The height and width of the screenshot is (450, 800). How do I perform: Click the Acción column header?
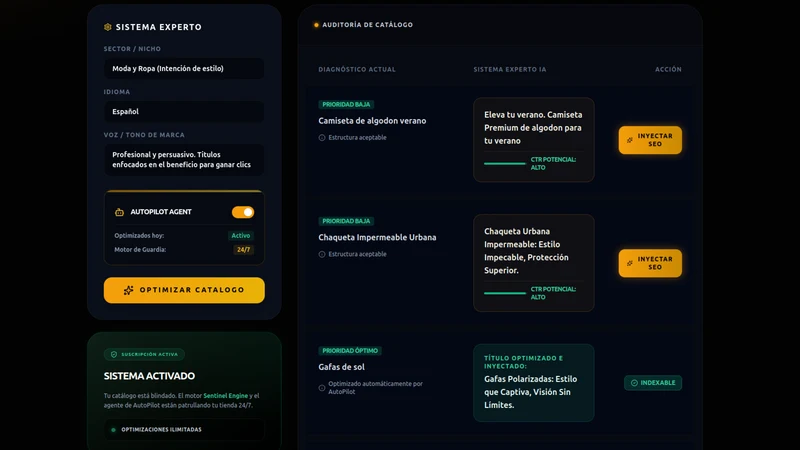668,69
